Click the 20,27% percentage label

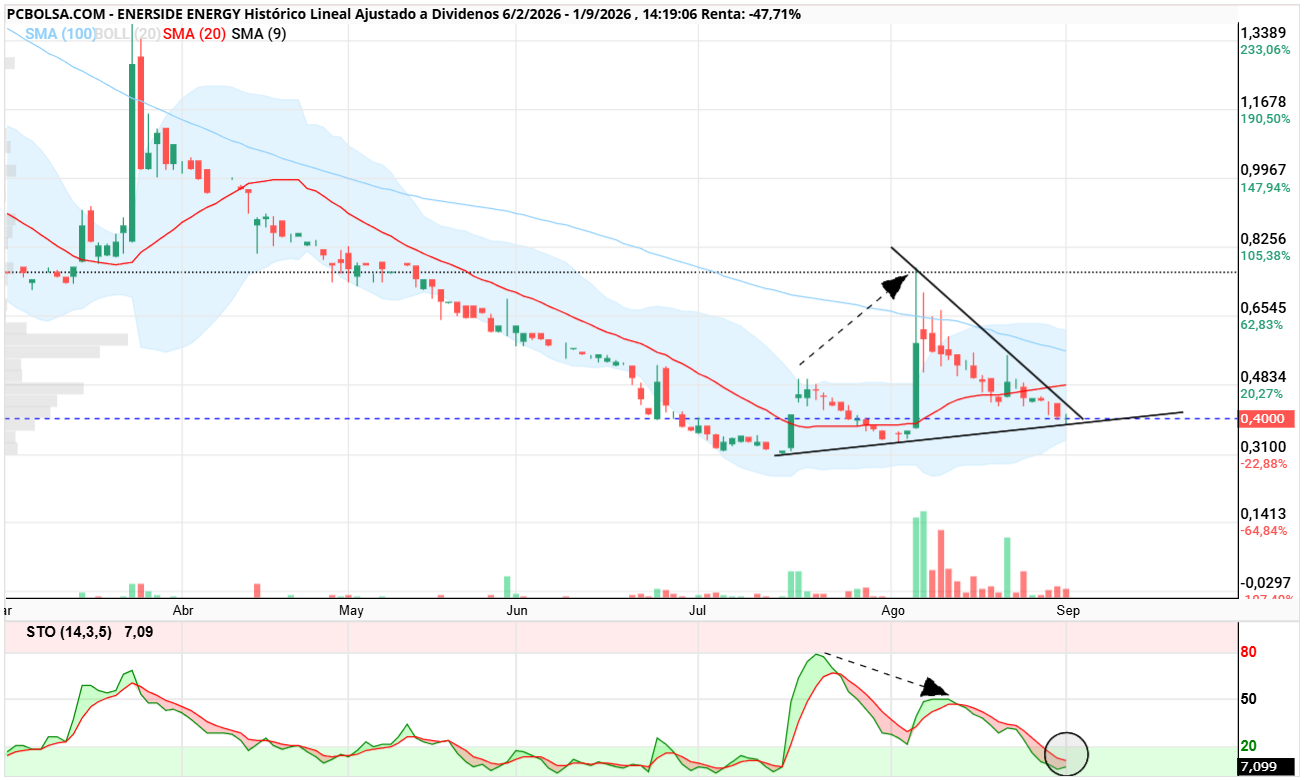point(1262,393)
